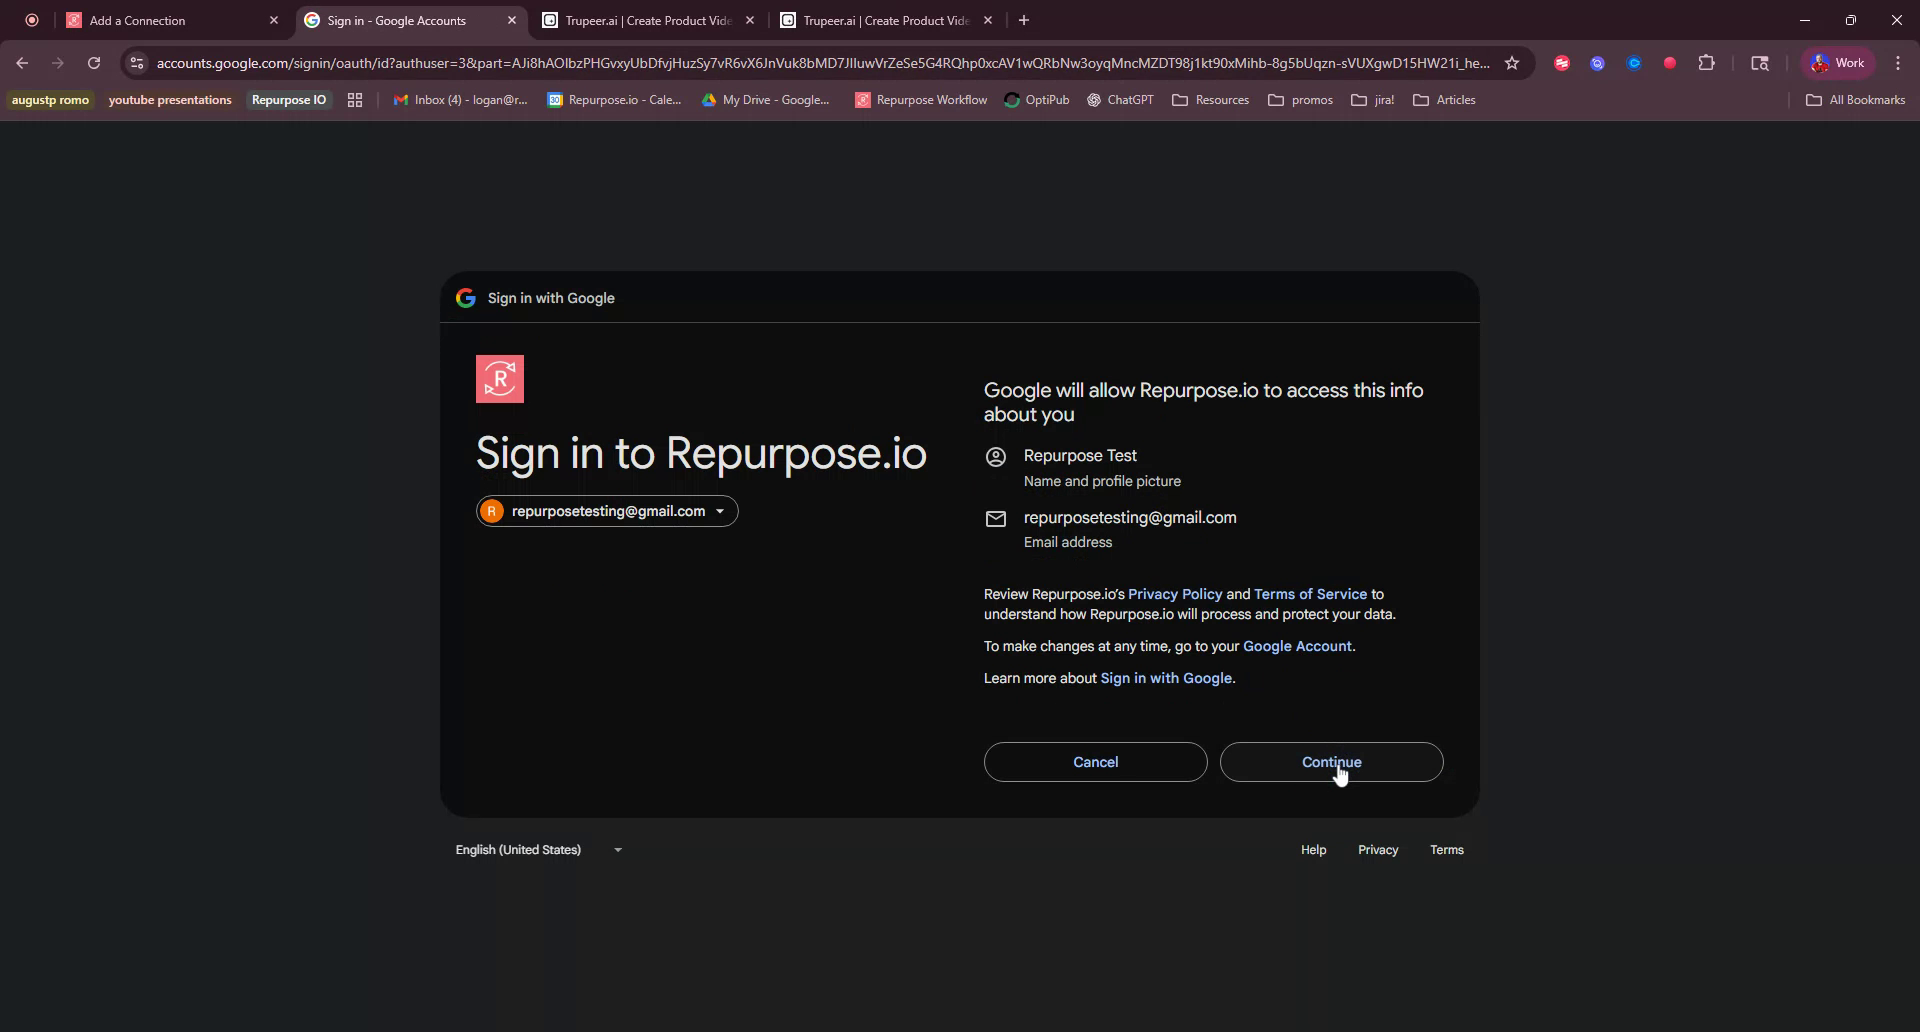Open the Terms of Service link
Screen dimensions: 1920x1032
[1310, 593]
